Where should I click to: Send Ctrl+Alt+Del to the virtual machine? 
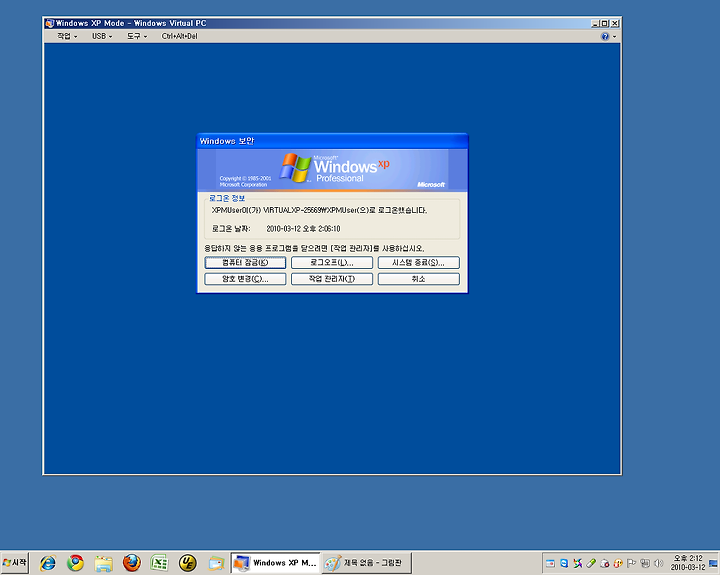pyautogui.click(x=180, y=36)
